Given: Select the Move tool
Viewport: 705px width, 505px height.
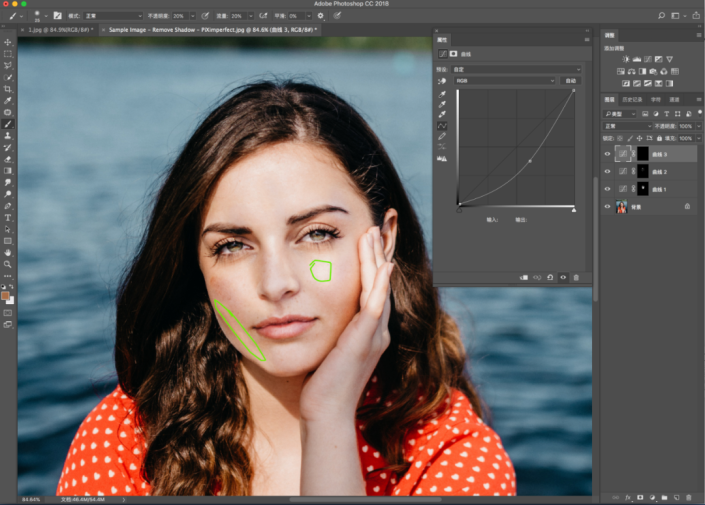Looking at the screenshot, I should (8, 41).
